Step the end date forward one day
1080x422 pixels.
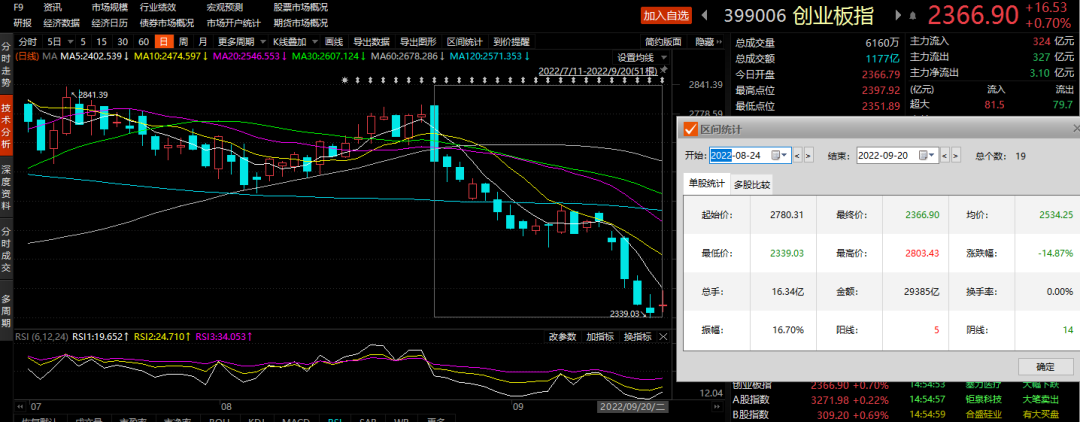(x=956, y=155)
